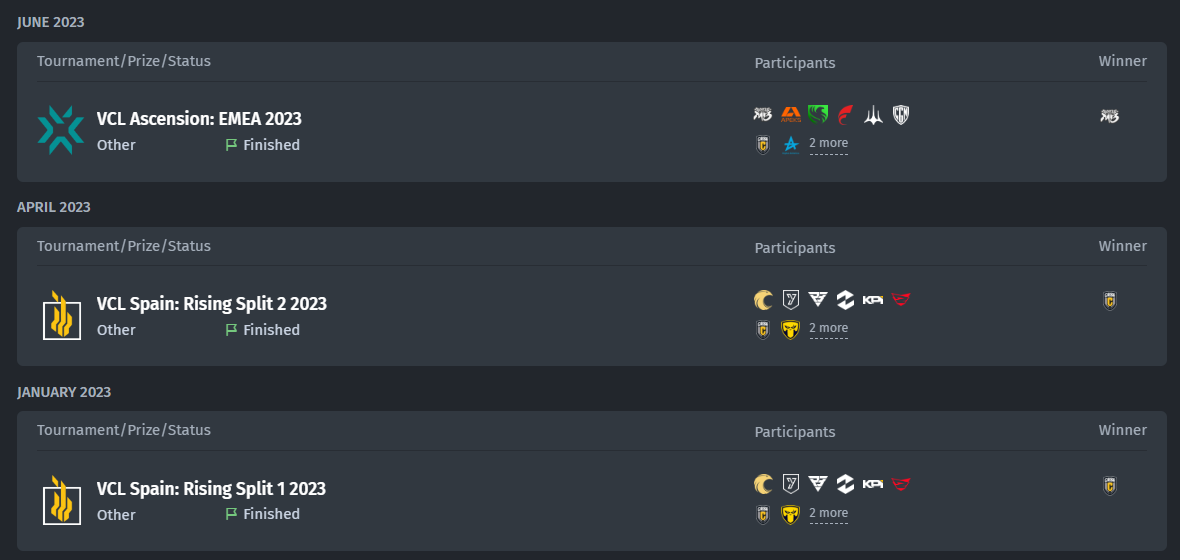This screenshot has height=560, width=1180.
Task: Click the CGN shield logo, EMEA row
Action: point(901,114)
